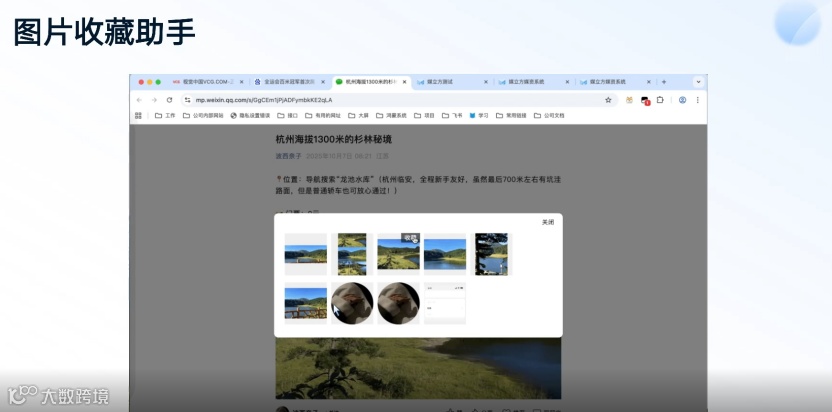Expand the tab search dropdown arrow
The width and height of the screenshot is (832, 412).
click(698, 82)
